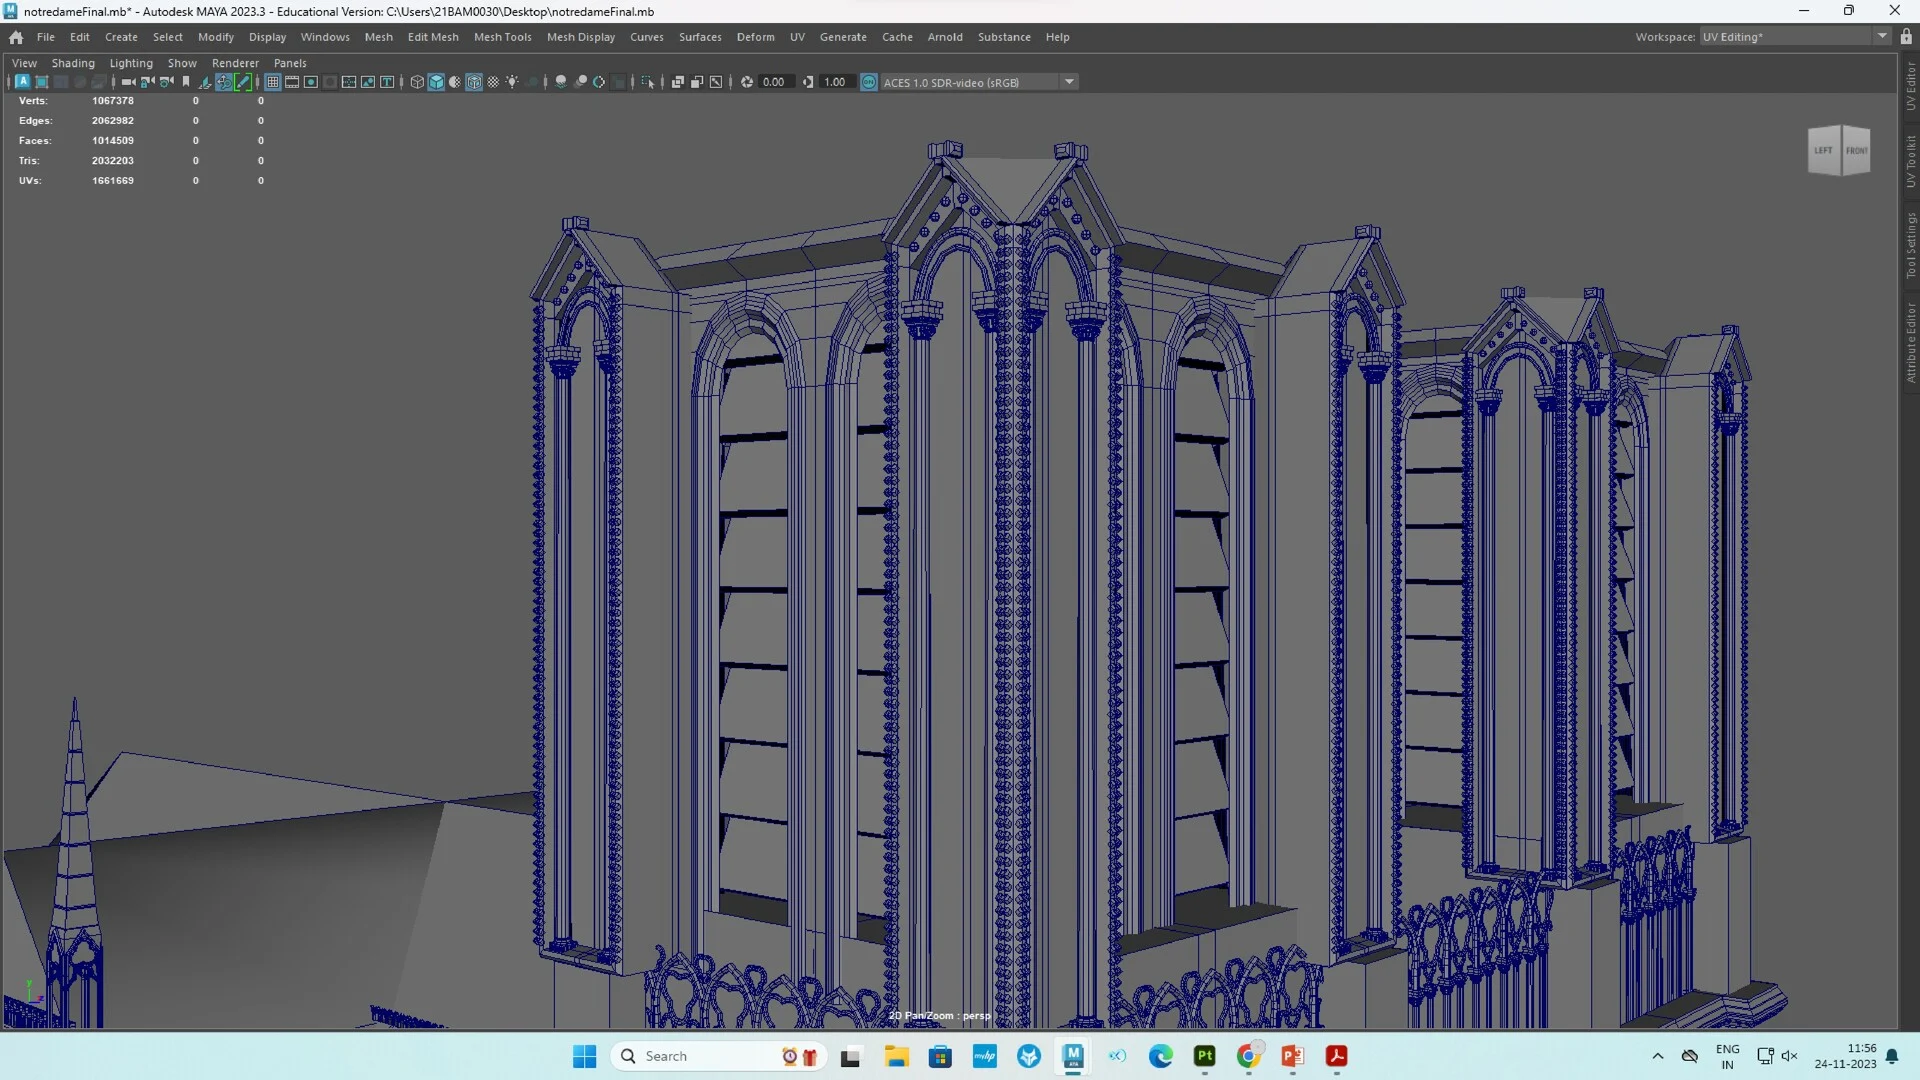The image size is (1920, 1080).
Task: Open the ACES 1.0 SDR-video view transform dropdown
Action: 1069,82
